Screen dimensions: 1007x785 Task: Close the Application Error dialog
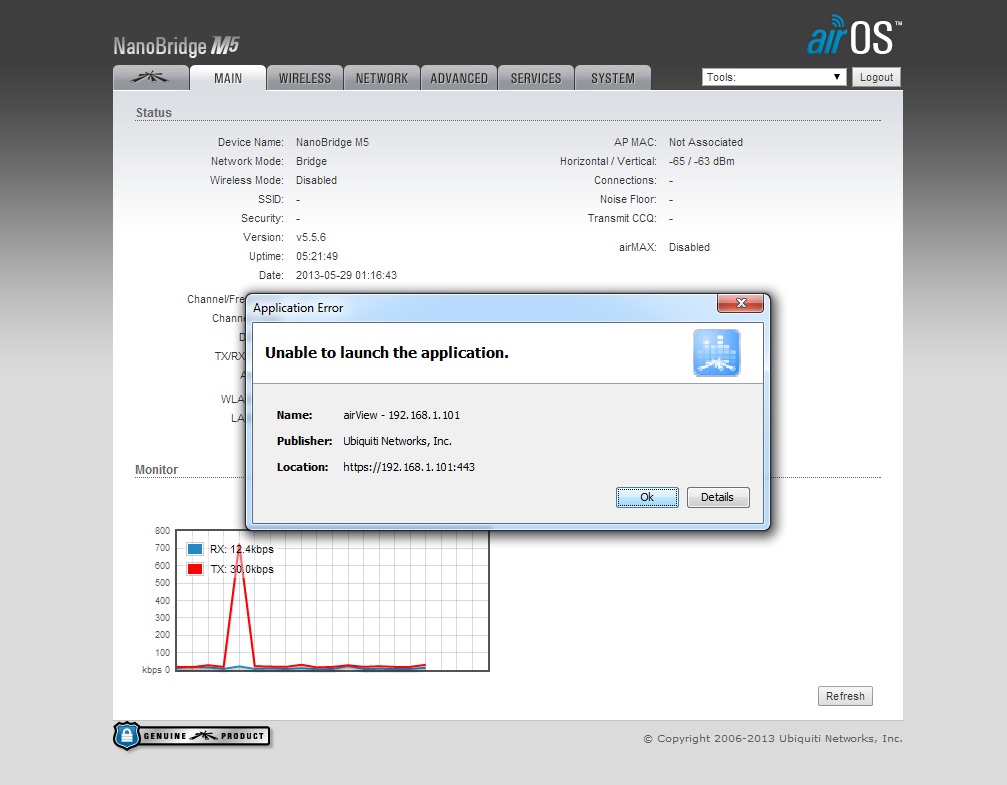[740, 303]
